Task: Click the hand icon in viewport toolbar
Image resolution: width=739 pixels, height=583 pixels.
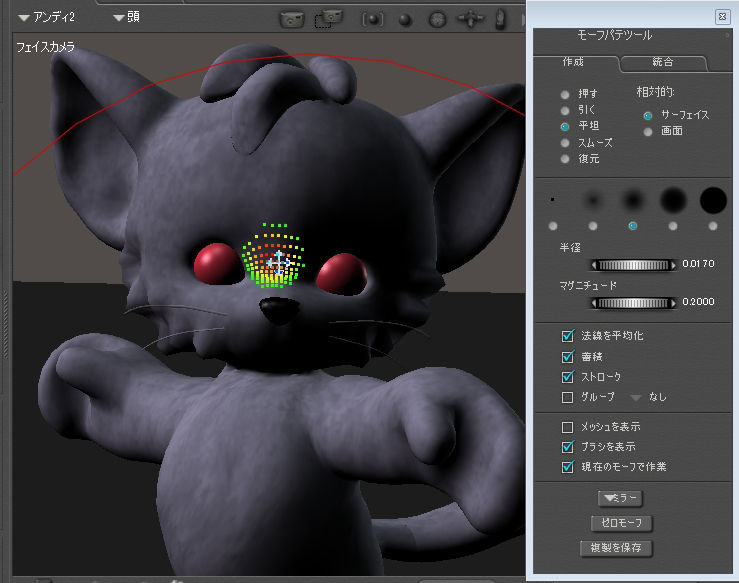Action: [x=501, y=19]
